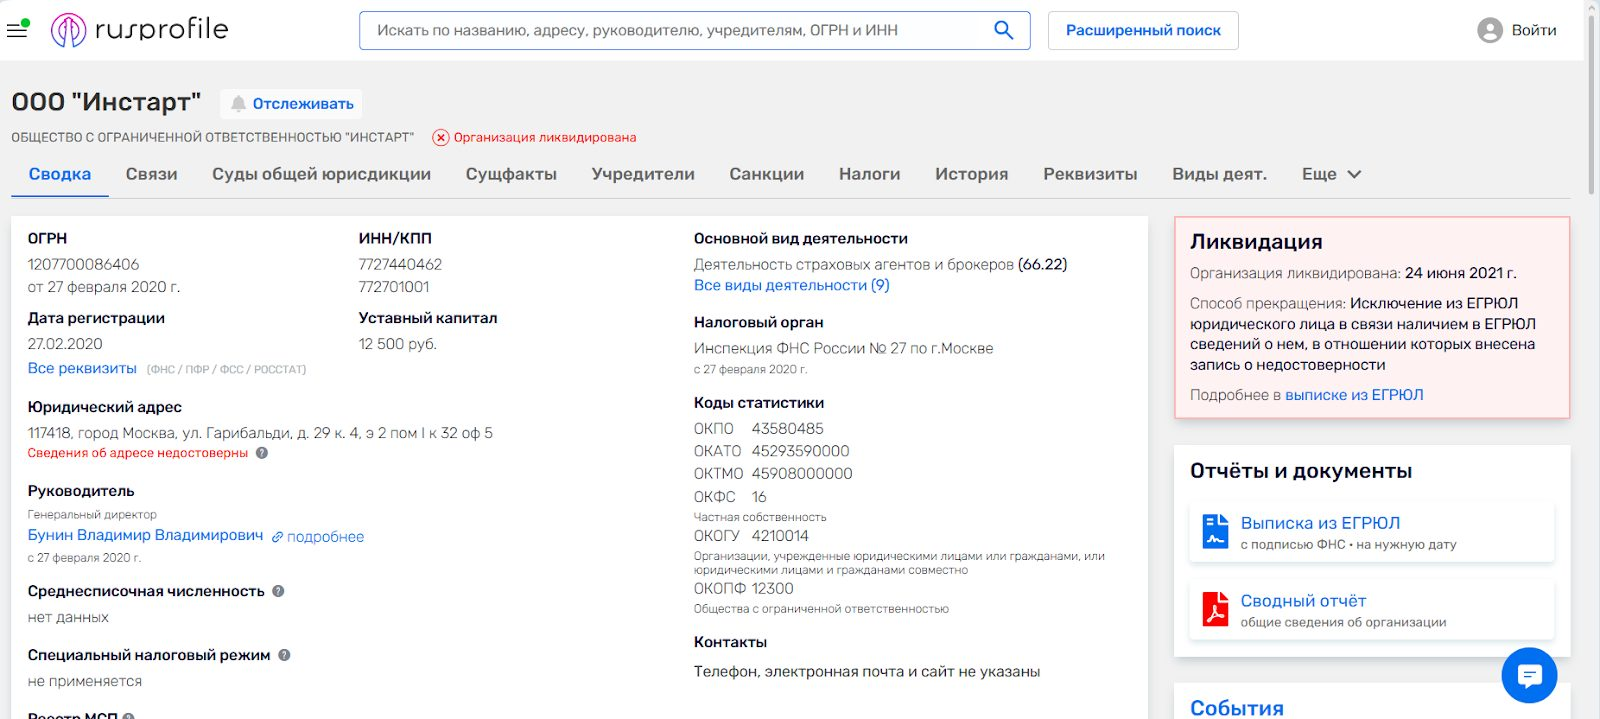1600x719 pixels.
Task: Open Все виды деятельности (9) link
Action: [x=792, y=285]
